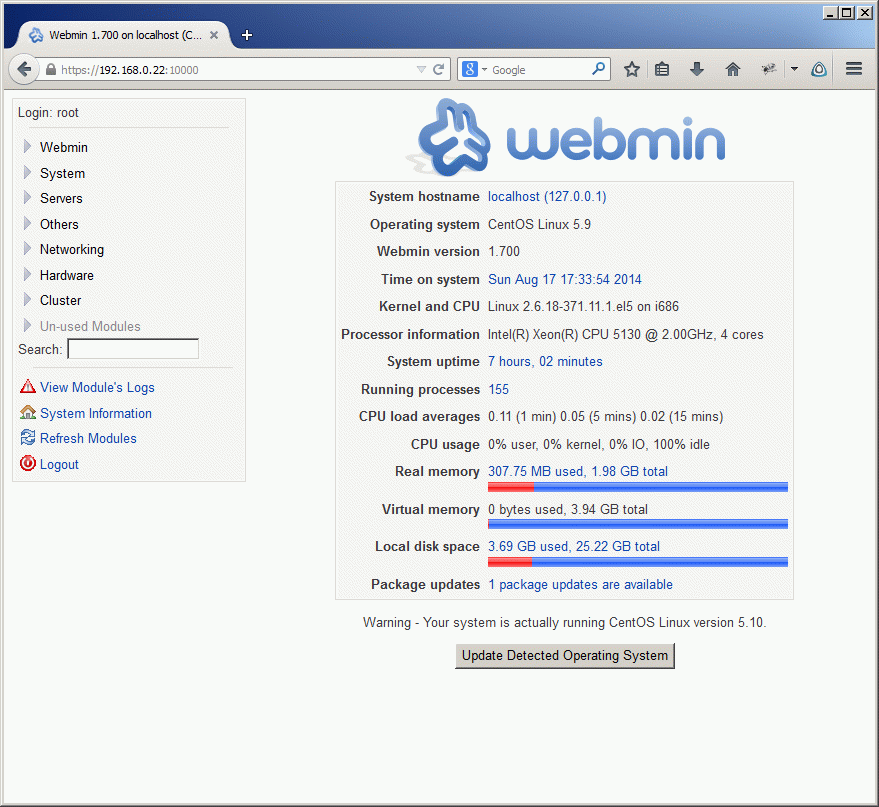
Task: Click the Refresh Modules icon
Action: 27,437
